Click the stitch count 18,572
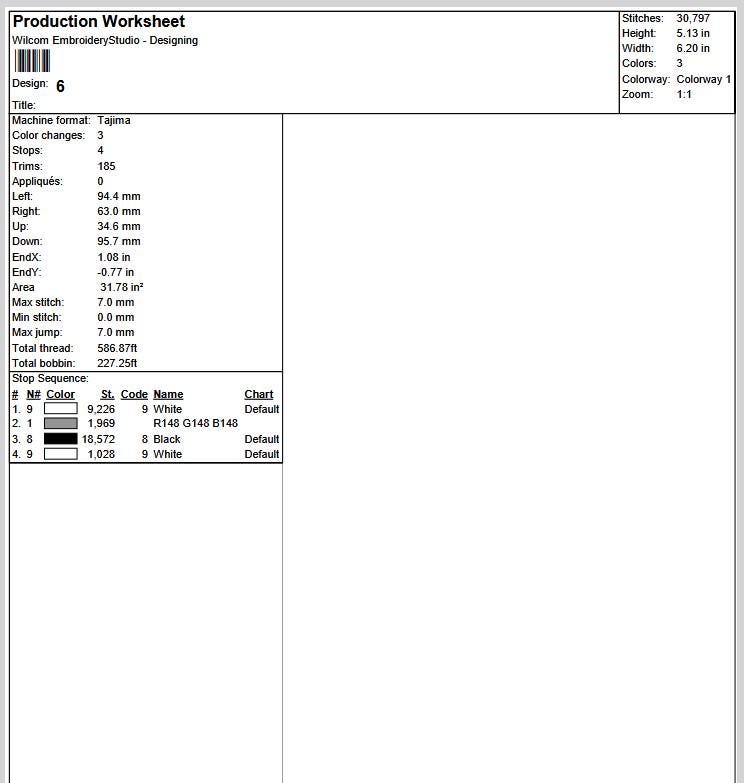The width and height of the screenshot is (744, 783). click(99, 439)
